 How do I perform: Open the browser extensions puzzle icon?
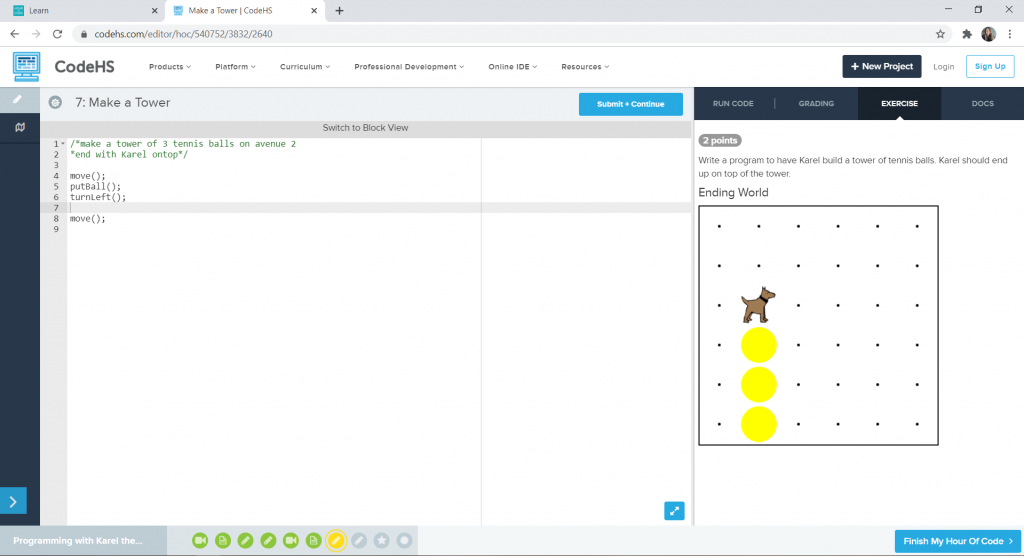pos(967,34)
